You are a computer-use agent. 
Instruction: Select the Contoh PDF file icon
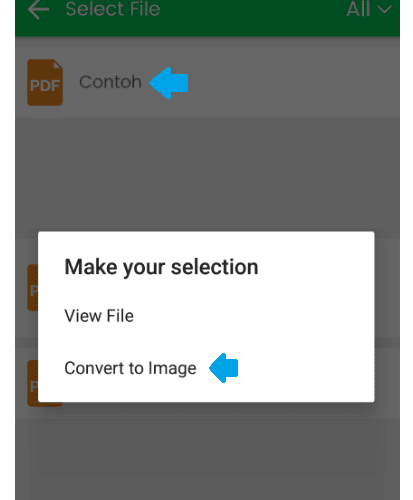pos(45,82)
